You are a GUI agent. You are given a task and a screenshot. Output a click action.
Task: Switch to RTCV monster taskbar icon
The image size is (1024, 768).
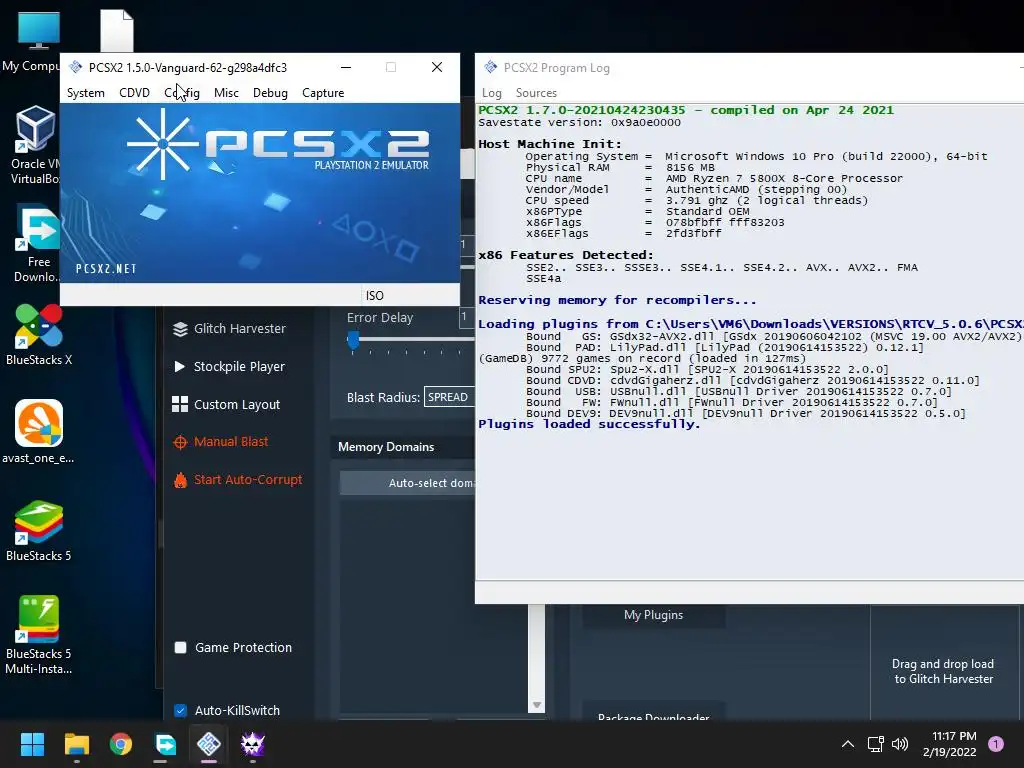point(253,744)
